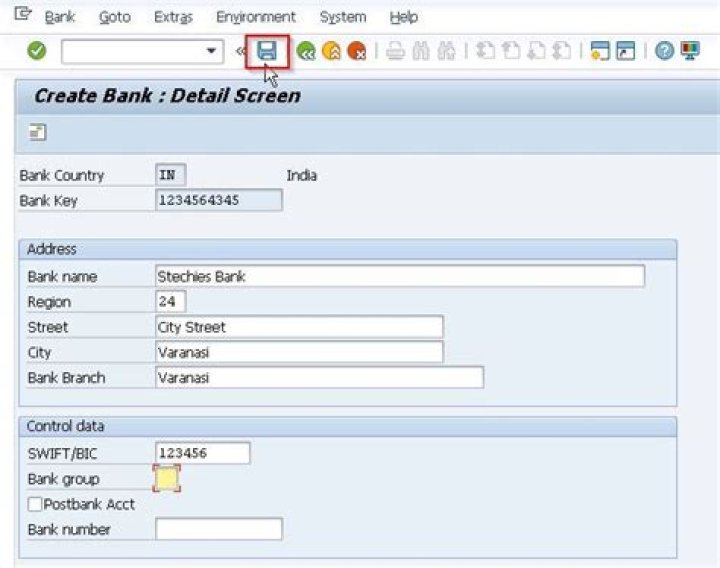Click the Control data section header
Screen dimensions: 720x568
(x=348, y=427)
